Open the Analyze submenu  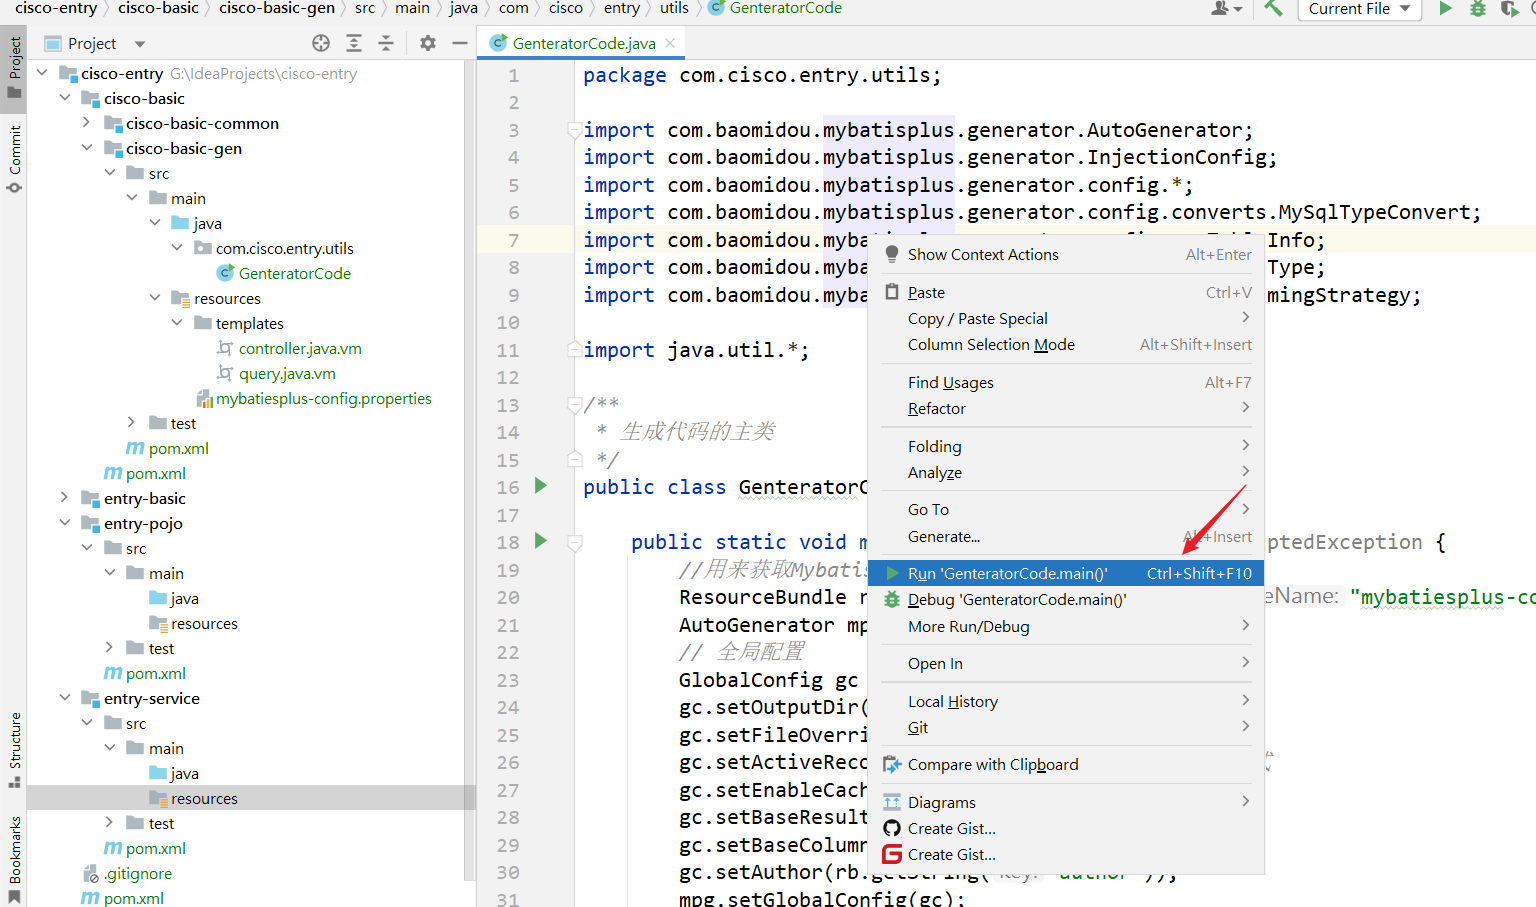[1066, 473]
